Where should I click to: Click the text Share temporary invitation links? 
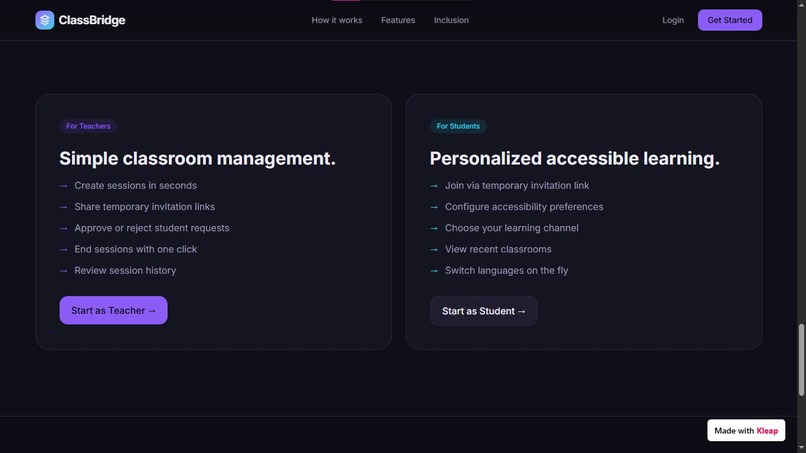144,207
